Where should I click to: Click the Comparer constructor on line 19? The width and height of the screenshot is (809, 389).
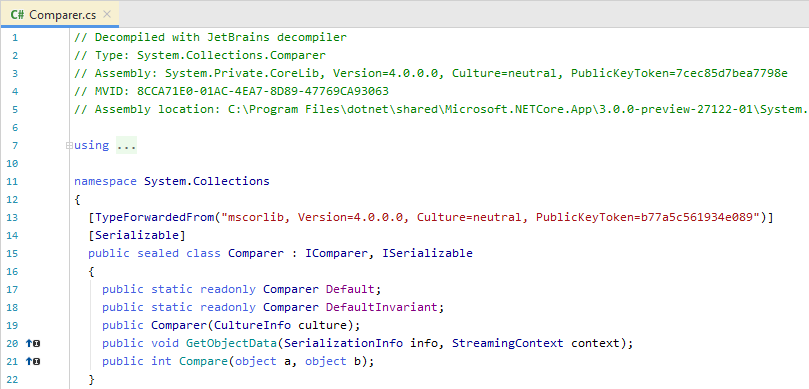point(179,325)
